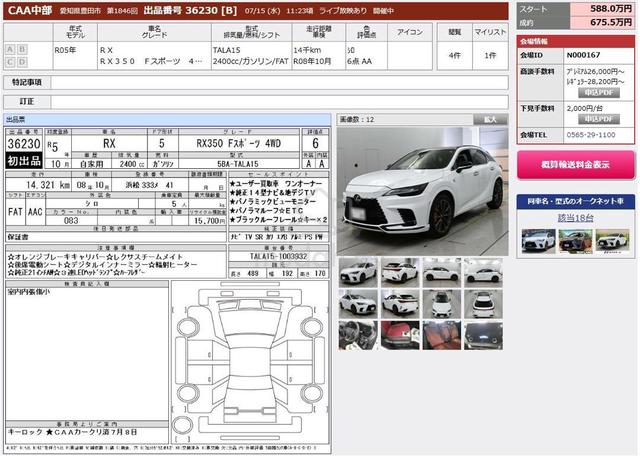640x456 pixels.
Task: Select the straight front view thumbnail
Action: coord(442,304)
